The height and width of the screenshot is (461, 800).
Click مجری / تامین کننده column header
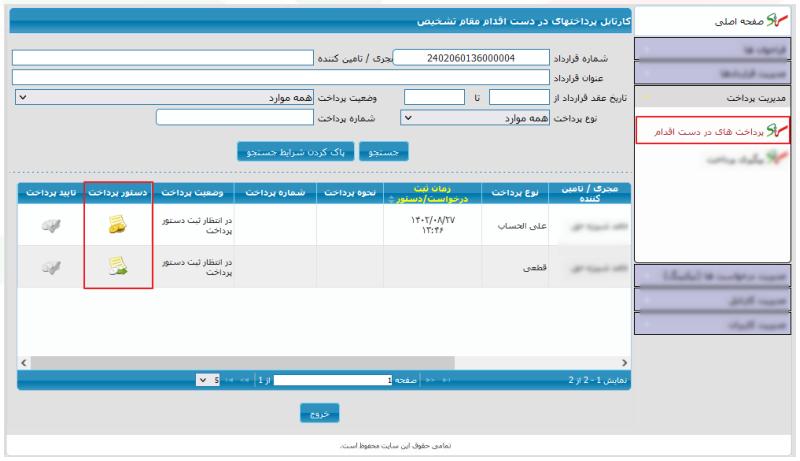tap(589, 193)
